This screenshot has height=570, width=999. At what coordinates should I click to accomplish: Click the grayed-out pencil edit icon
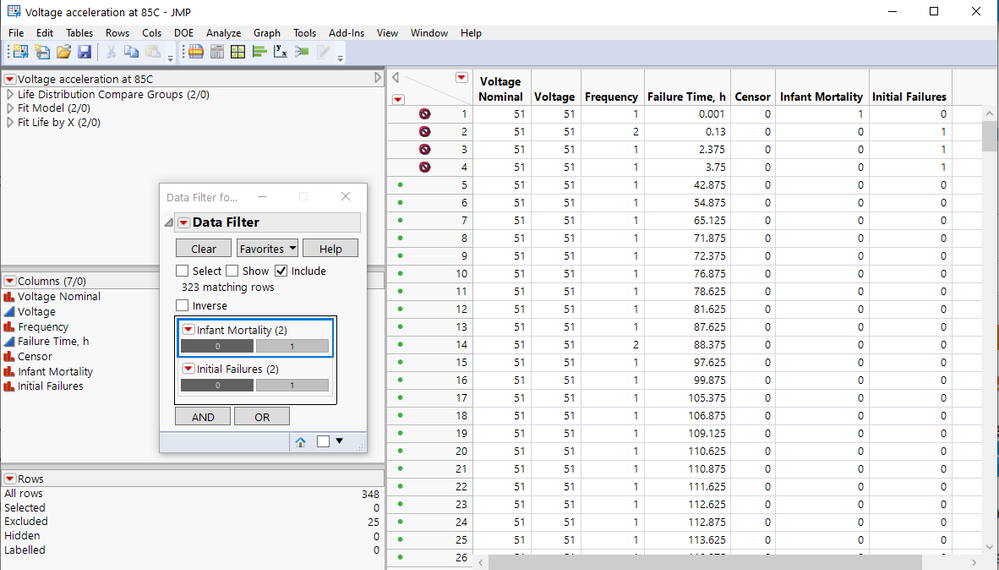[x=323, y=52]
